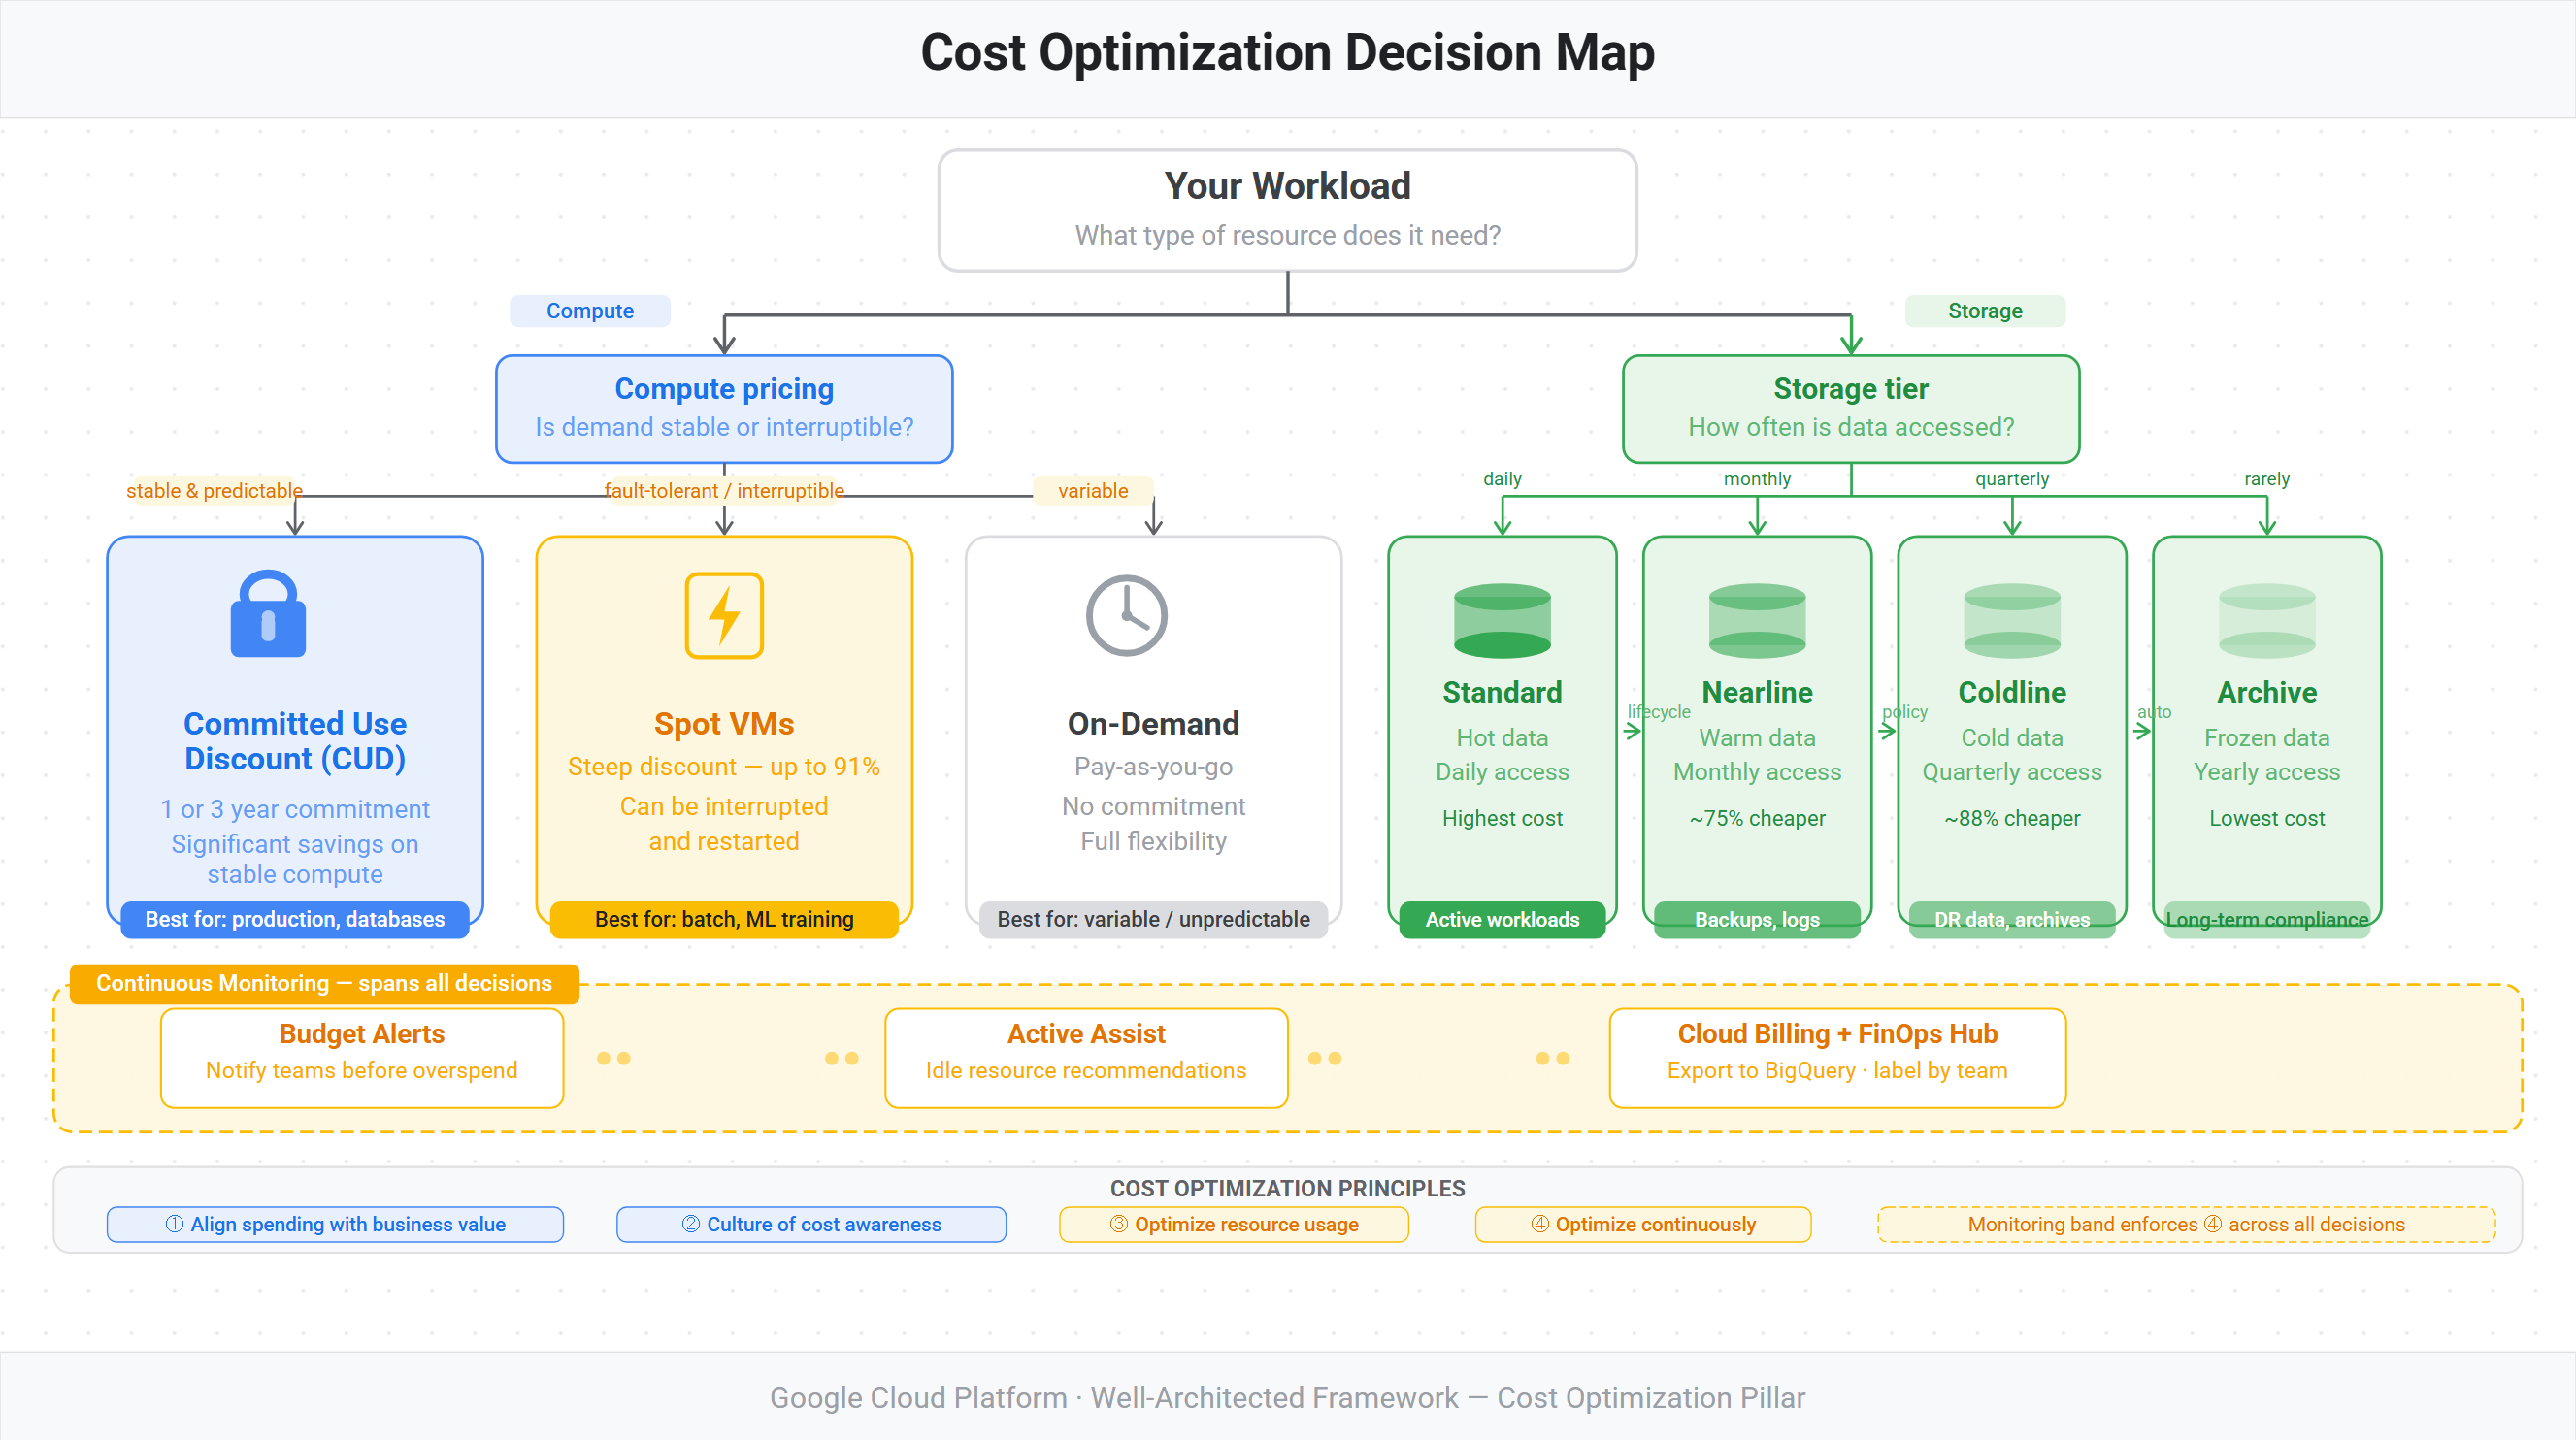Click the clock icon in On-Demand card
The height and width of the screenshot is (1440, 2576).
pos(1127,615)
